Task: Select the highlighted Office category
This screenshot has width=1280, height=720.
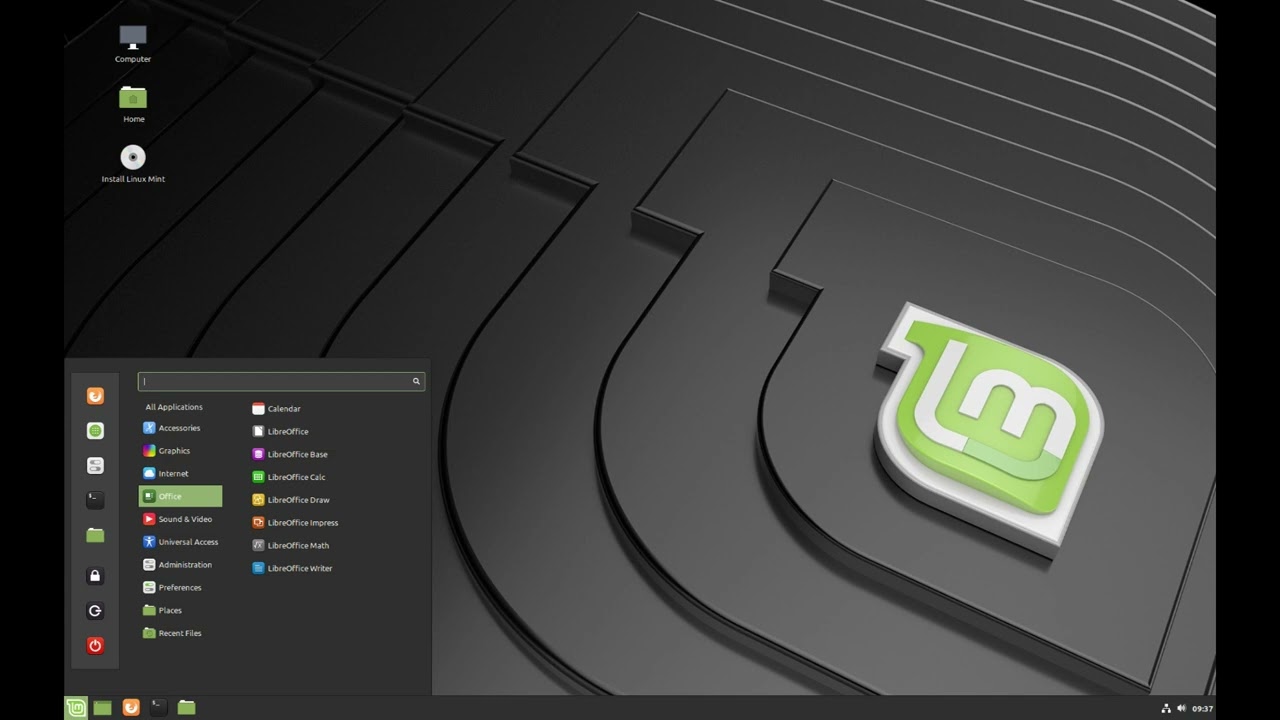Action: tap(180, 496)
